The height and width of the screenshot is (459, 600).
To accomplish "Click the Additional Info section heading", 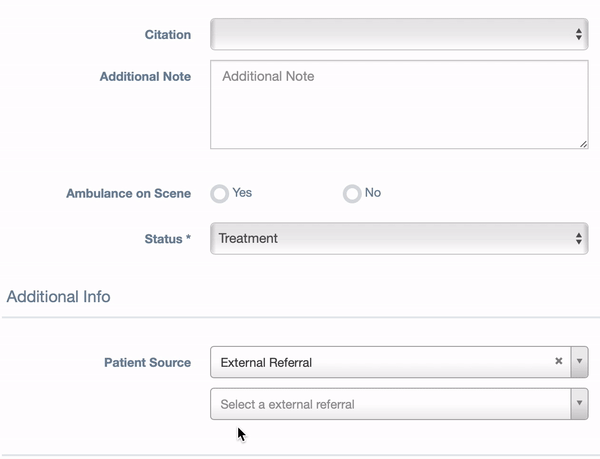I will point(59,296).
